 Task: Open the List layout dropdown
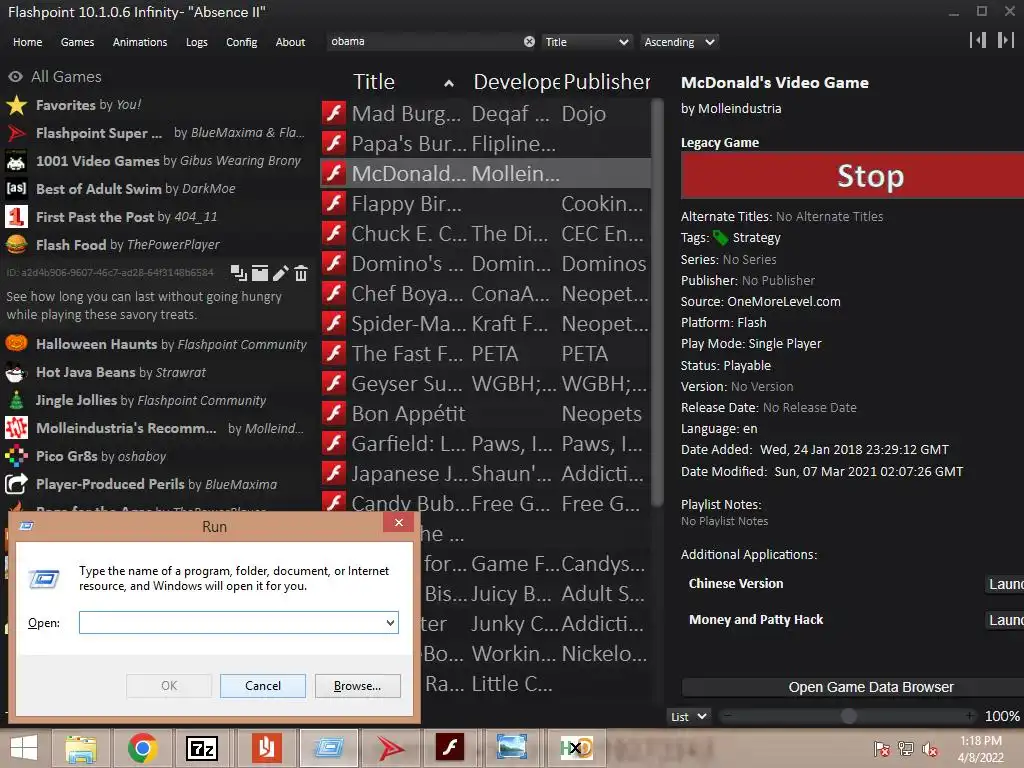pos(688,716)
